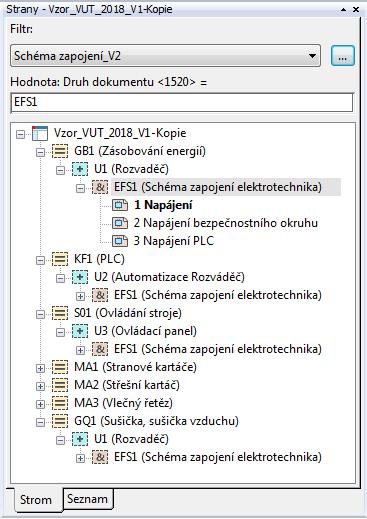The width and height of the screenshot is (367, 519).
Task: Click the mounting location icon under GQ1
Action: tap(80, 439)
